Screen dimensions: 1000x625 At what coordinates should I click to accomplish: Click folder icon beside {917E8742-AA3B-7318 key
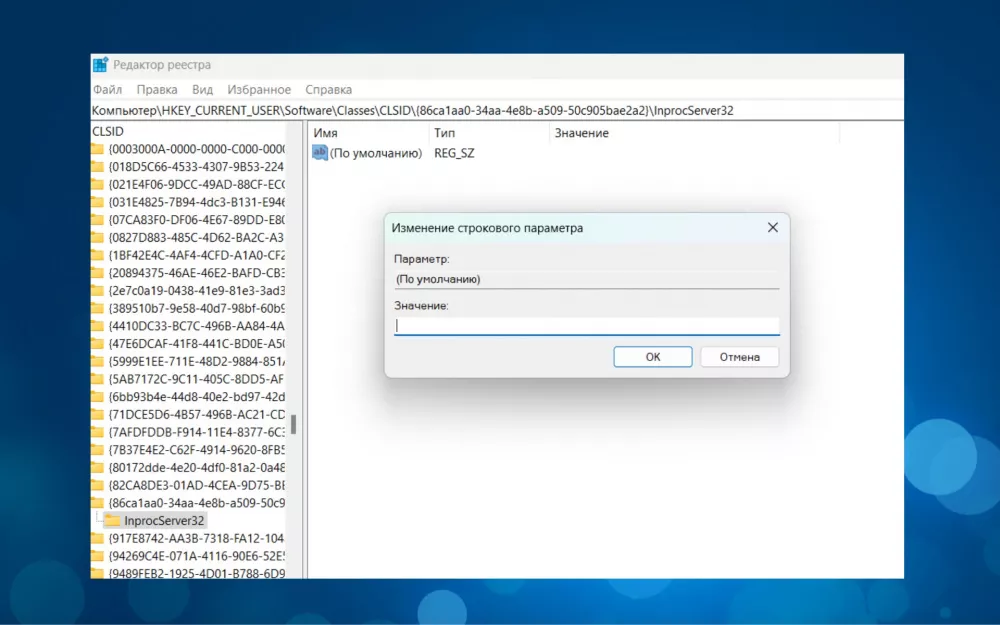(x=97, y=539)
